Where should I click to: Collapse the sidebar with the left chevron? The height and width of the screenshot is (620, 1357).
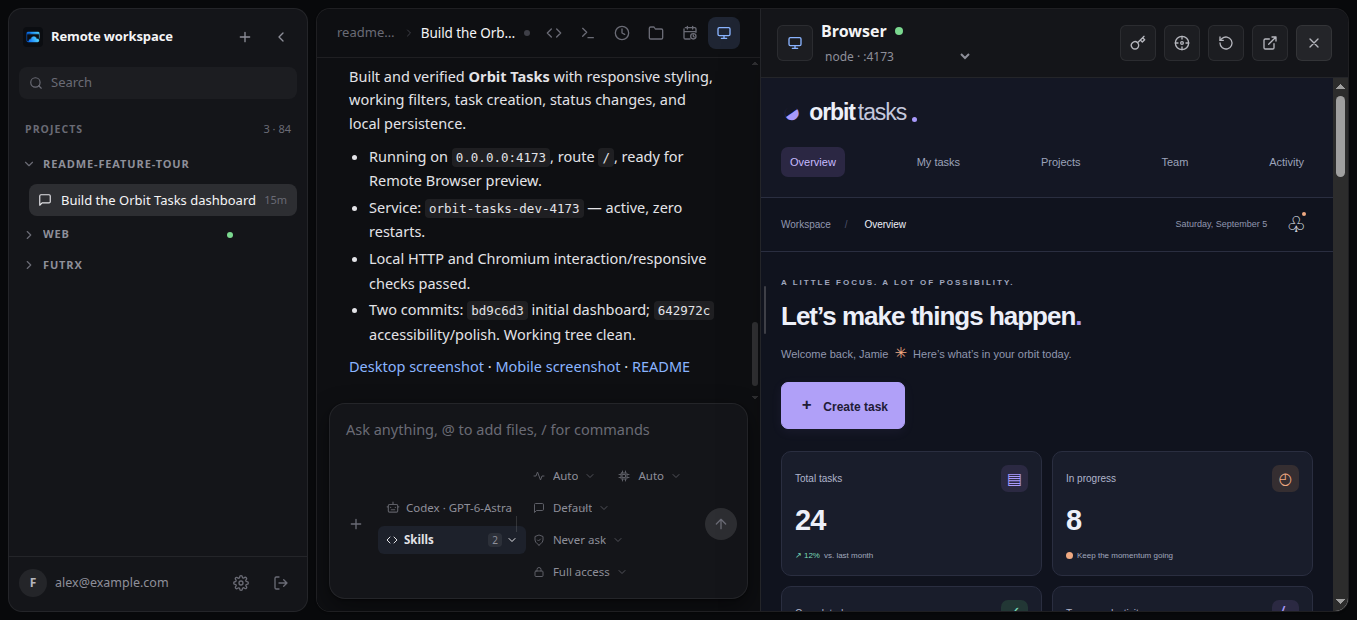[x=281, y=37]
